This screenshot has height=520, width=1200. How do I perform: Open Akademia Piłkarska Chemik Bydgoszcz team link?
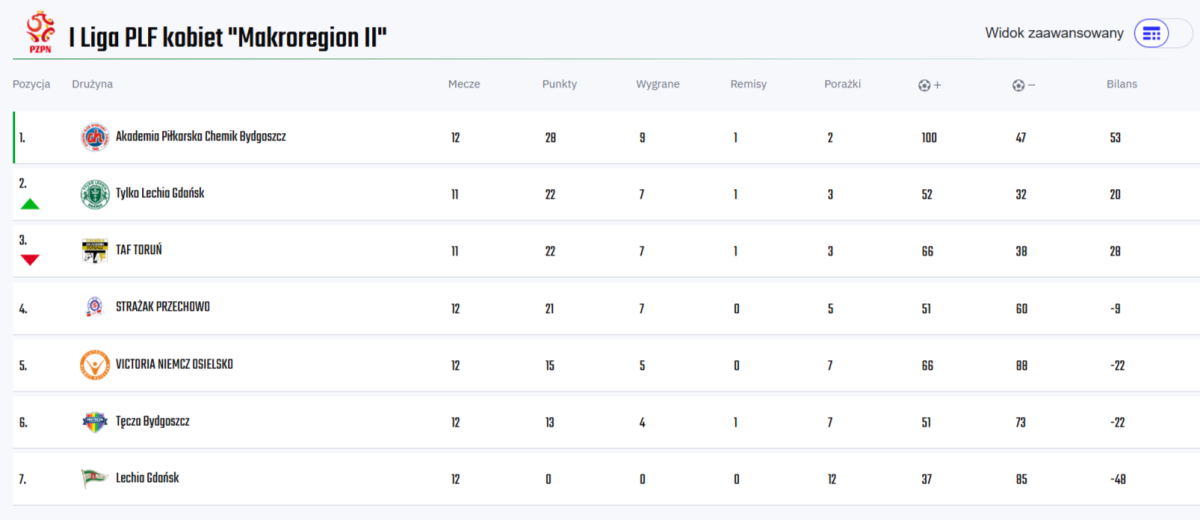pyautogui.click(x=200, y=137)
